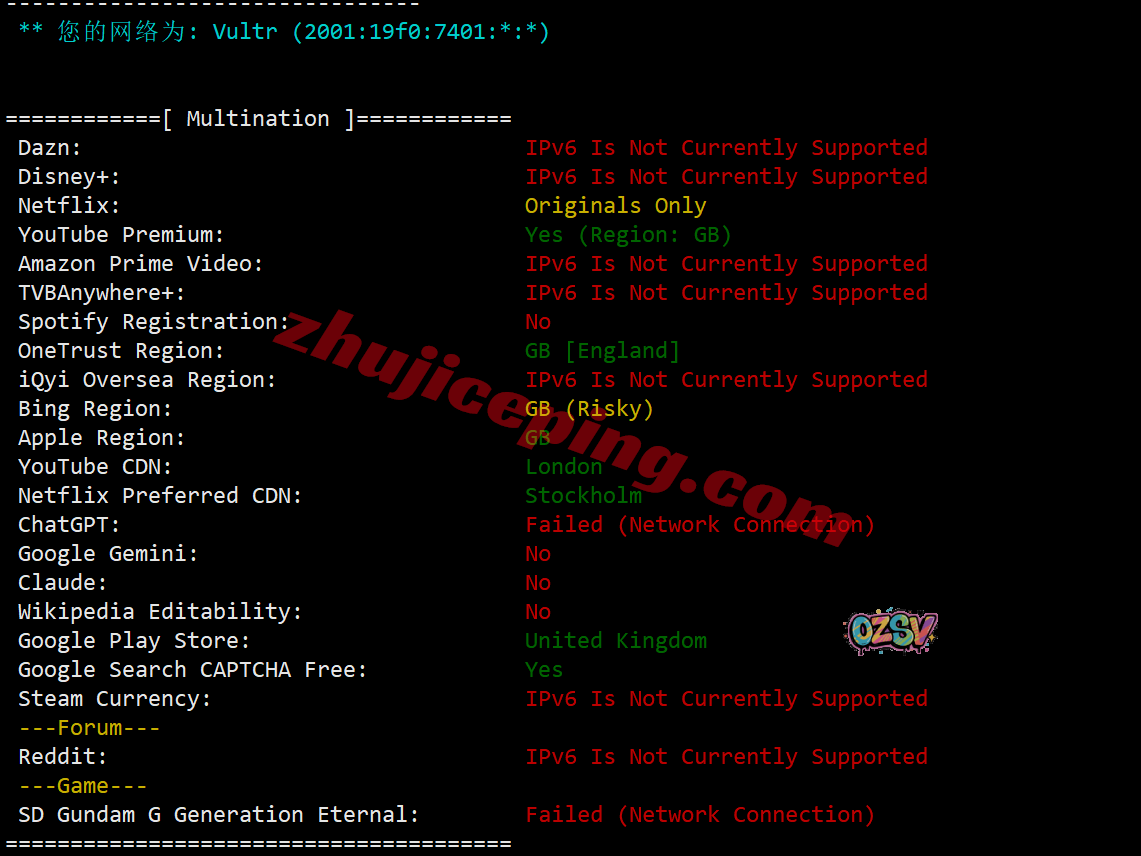Click the Multination section header
This screenshot has width=1141, height=856.
(258, 119)
